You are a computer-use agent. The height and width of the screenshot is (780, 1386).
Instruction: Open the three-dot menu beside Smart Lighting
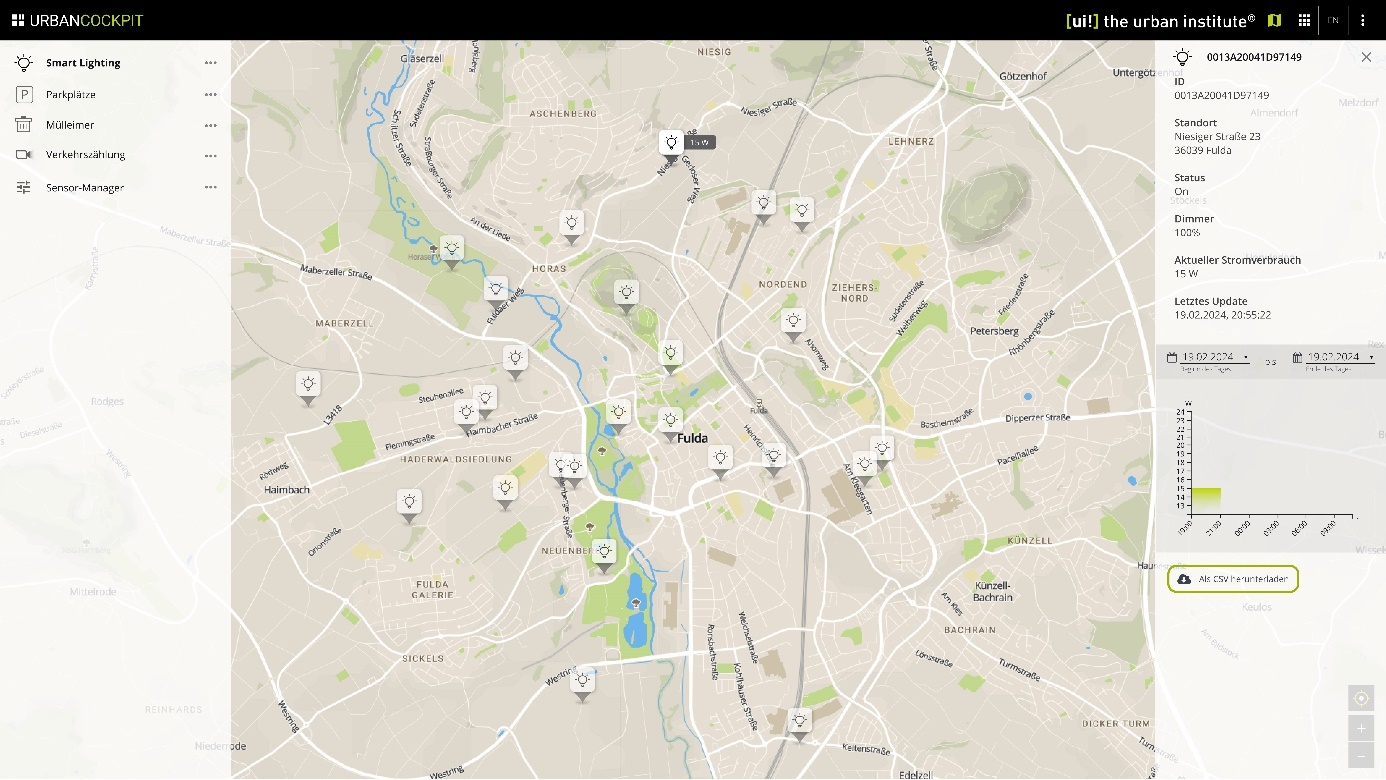pyautogui.click(x=210, y=63)
